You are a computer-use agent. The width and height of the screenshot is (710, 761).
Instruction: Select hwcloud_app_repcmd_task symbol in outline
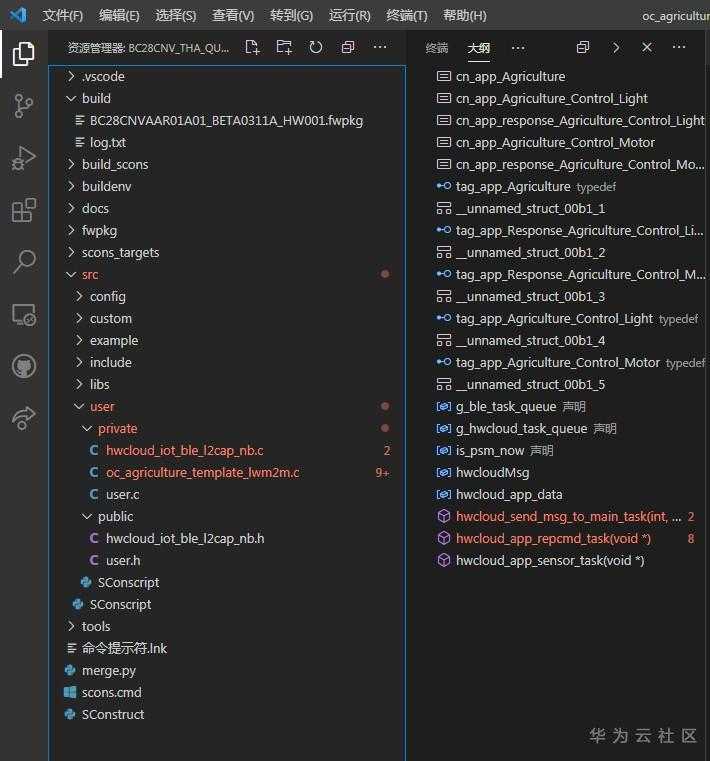click(x=558, y=539)
